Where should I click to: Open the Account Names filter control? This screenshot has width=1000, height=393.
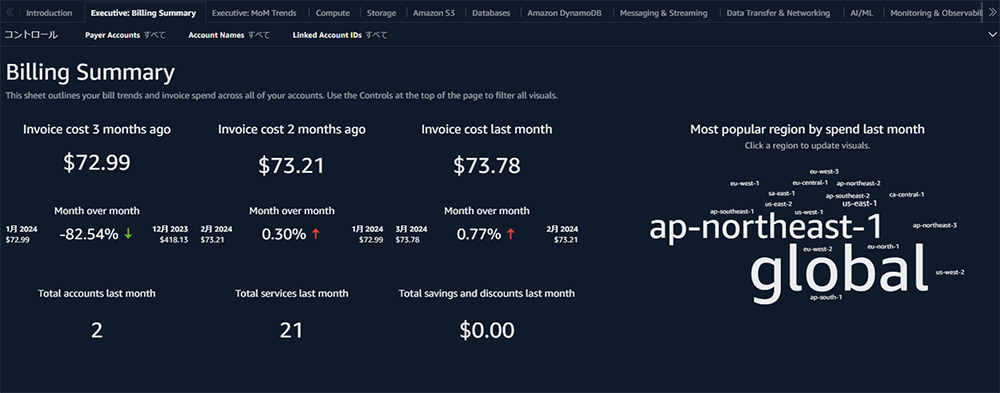pyautogui.click(x=229, y=35)
